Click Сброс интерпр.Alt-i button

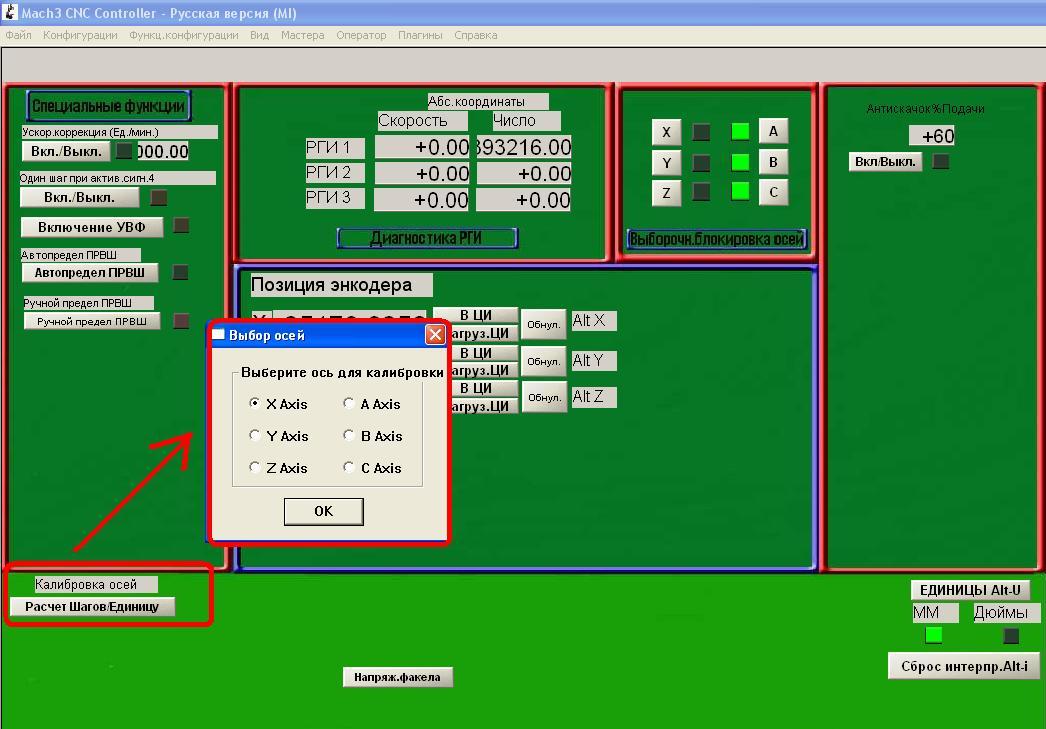964,666
